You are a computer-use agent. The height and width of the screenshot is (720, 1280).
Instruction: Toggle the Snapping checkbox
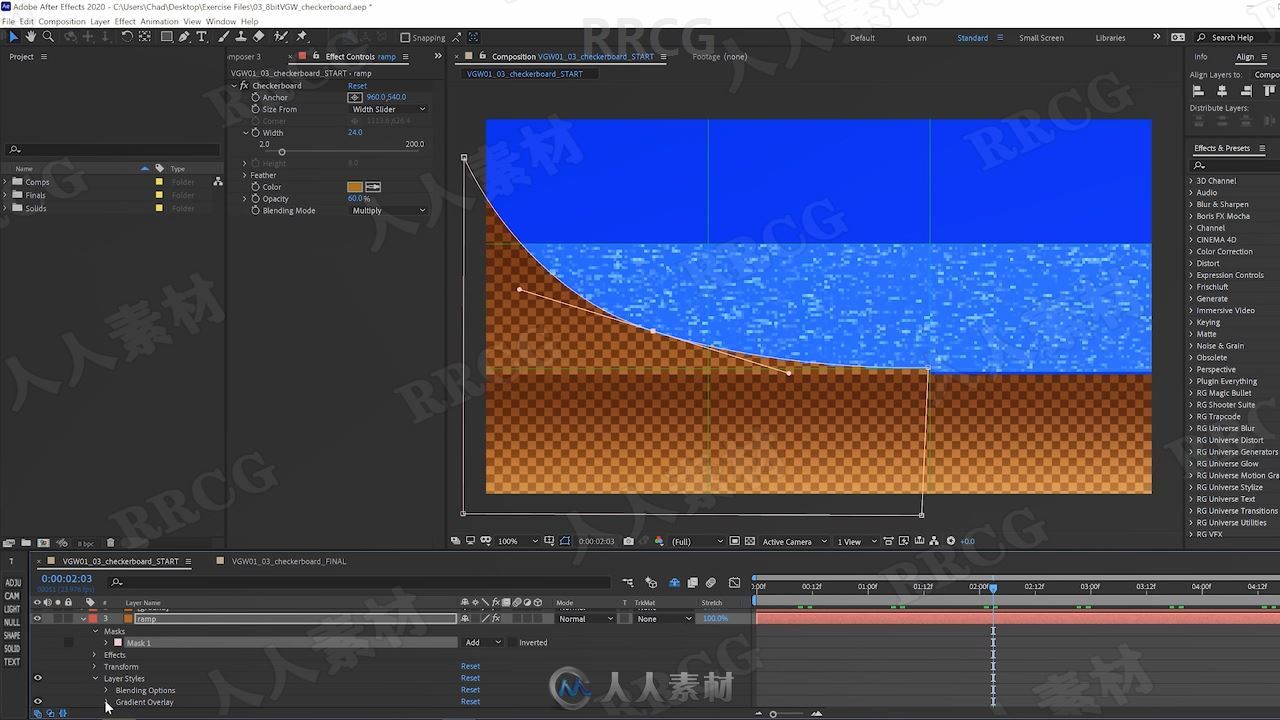tap(405, 38)
